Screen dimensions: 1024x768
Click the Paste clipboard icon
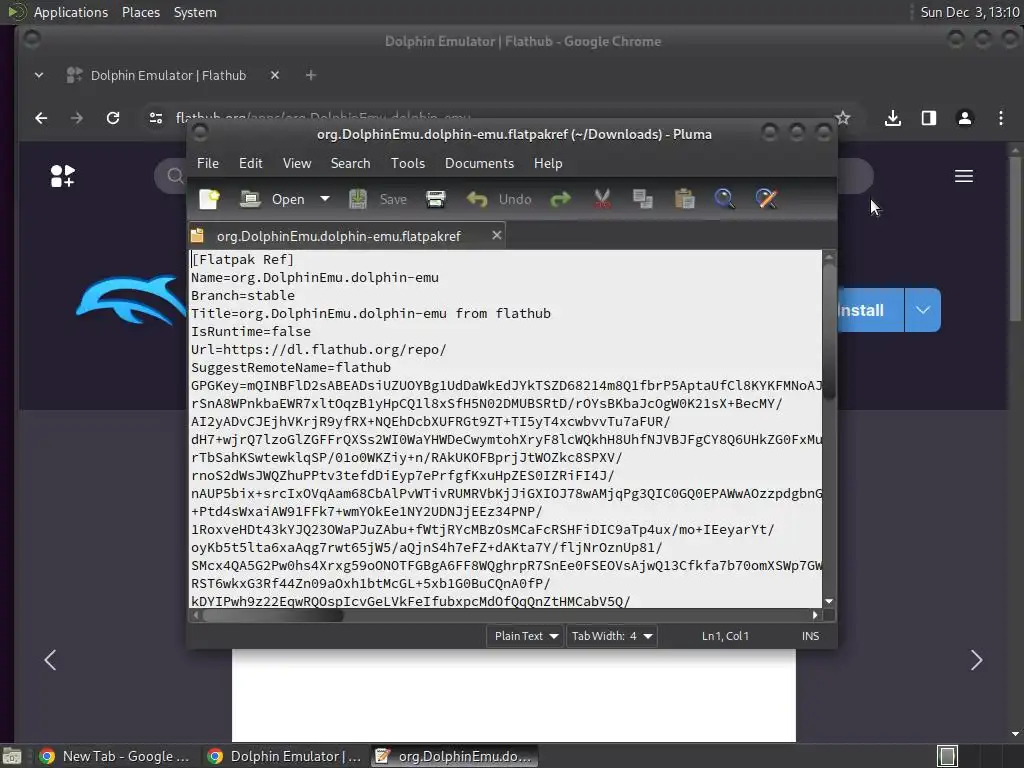(684, 199)
